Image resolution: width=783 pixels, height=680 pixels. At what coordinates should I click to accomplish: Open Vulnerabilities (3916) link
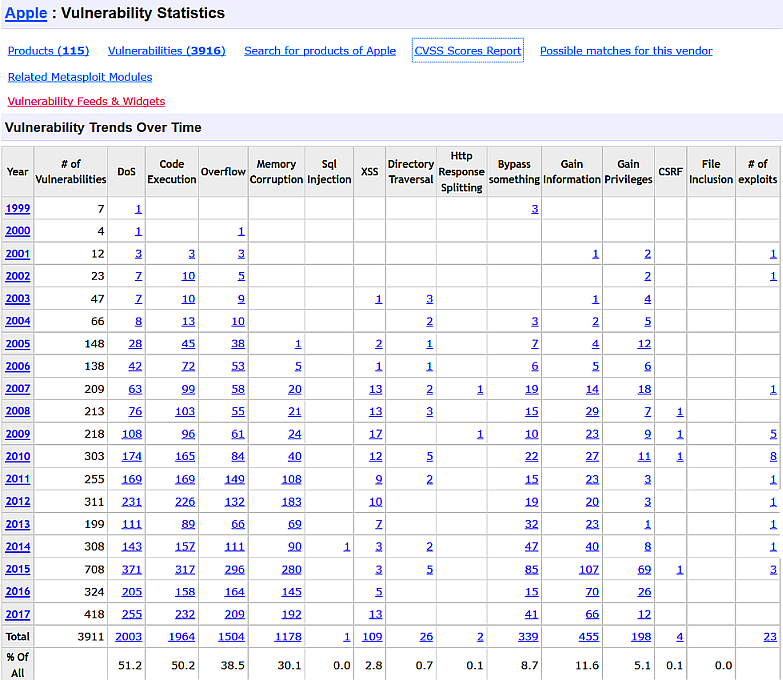(x=167, y=51)
